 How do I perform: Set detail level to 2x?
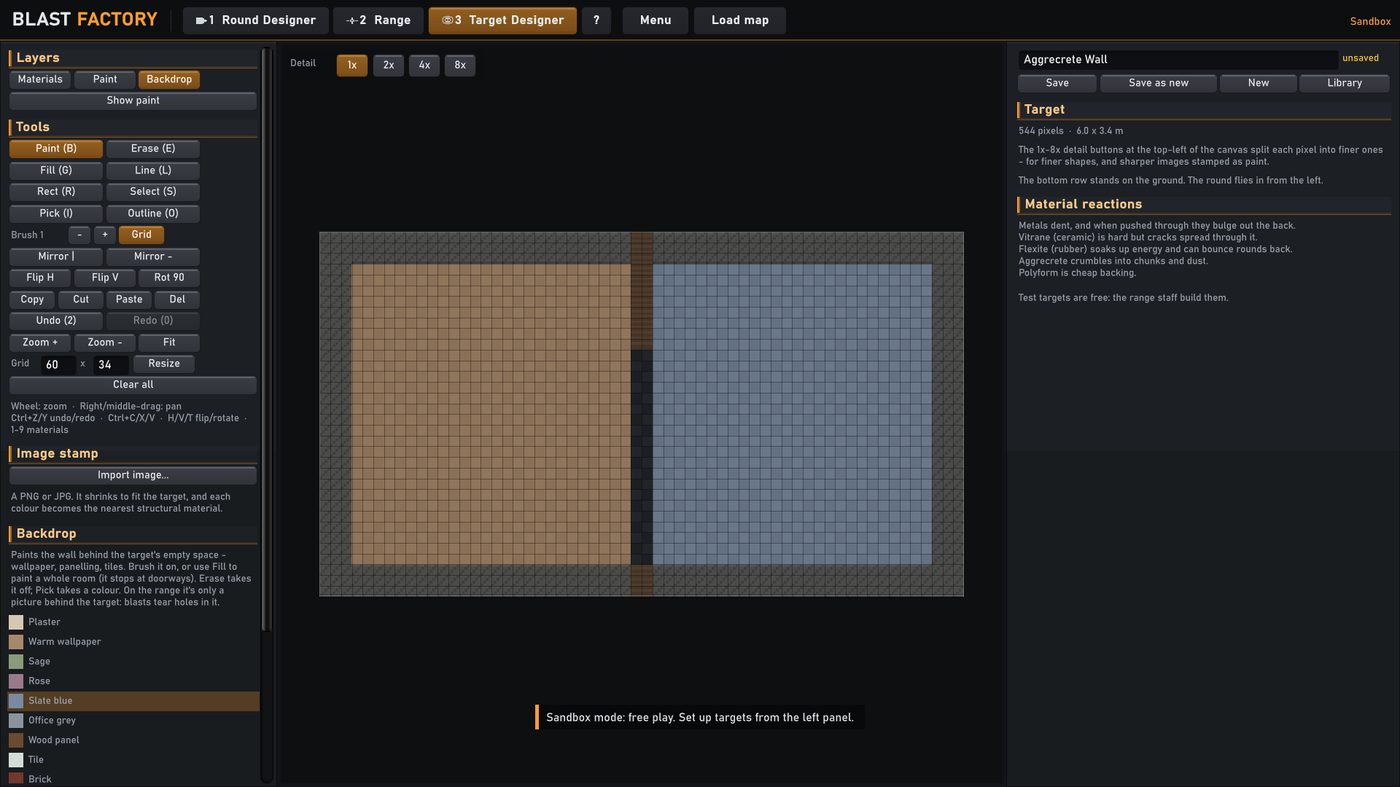[x=388, y=65]
